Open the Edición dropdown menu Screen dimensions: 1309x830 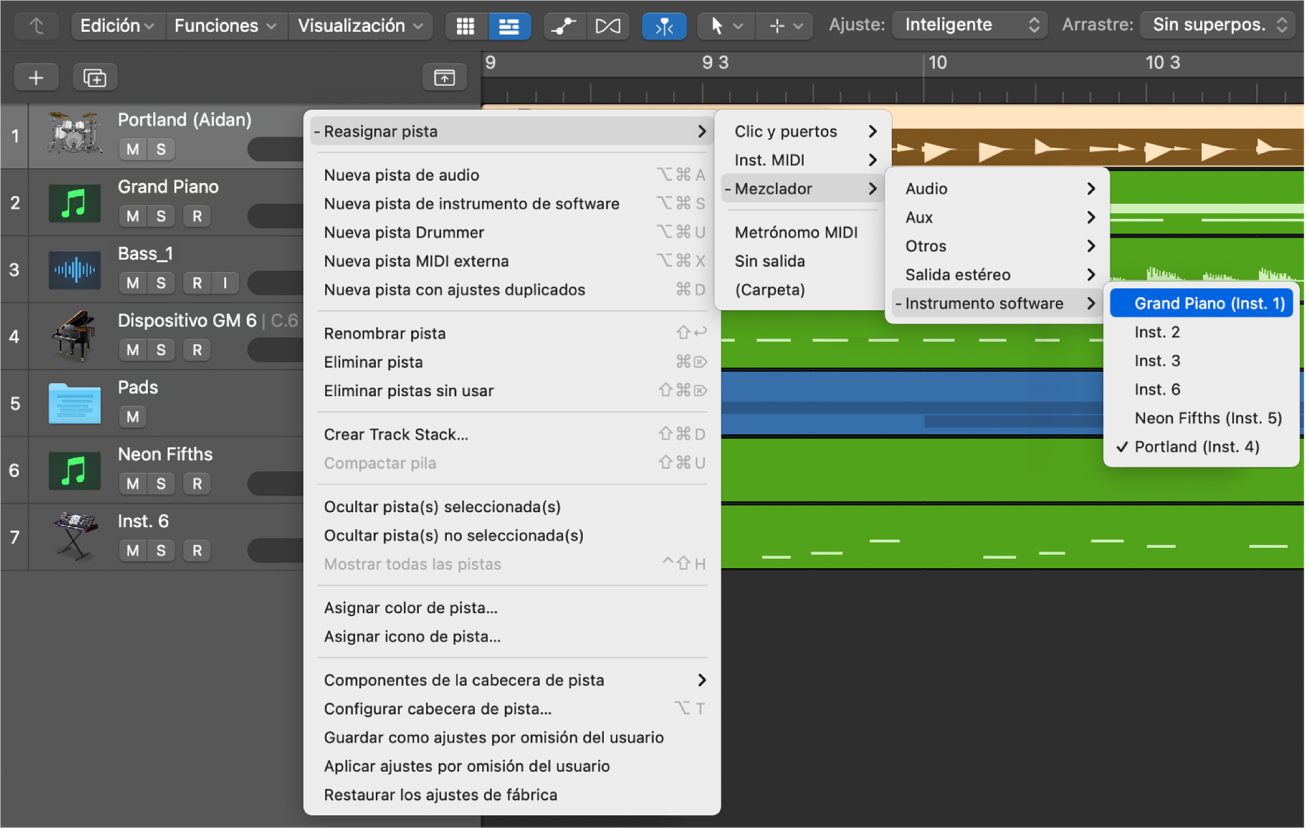pos(117,26)
